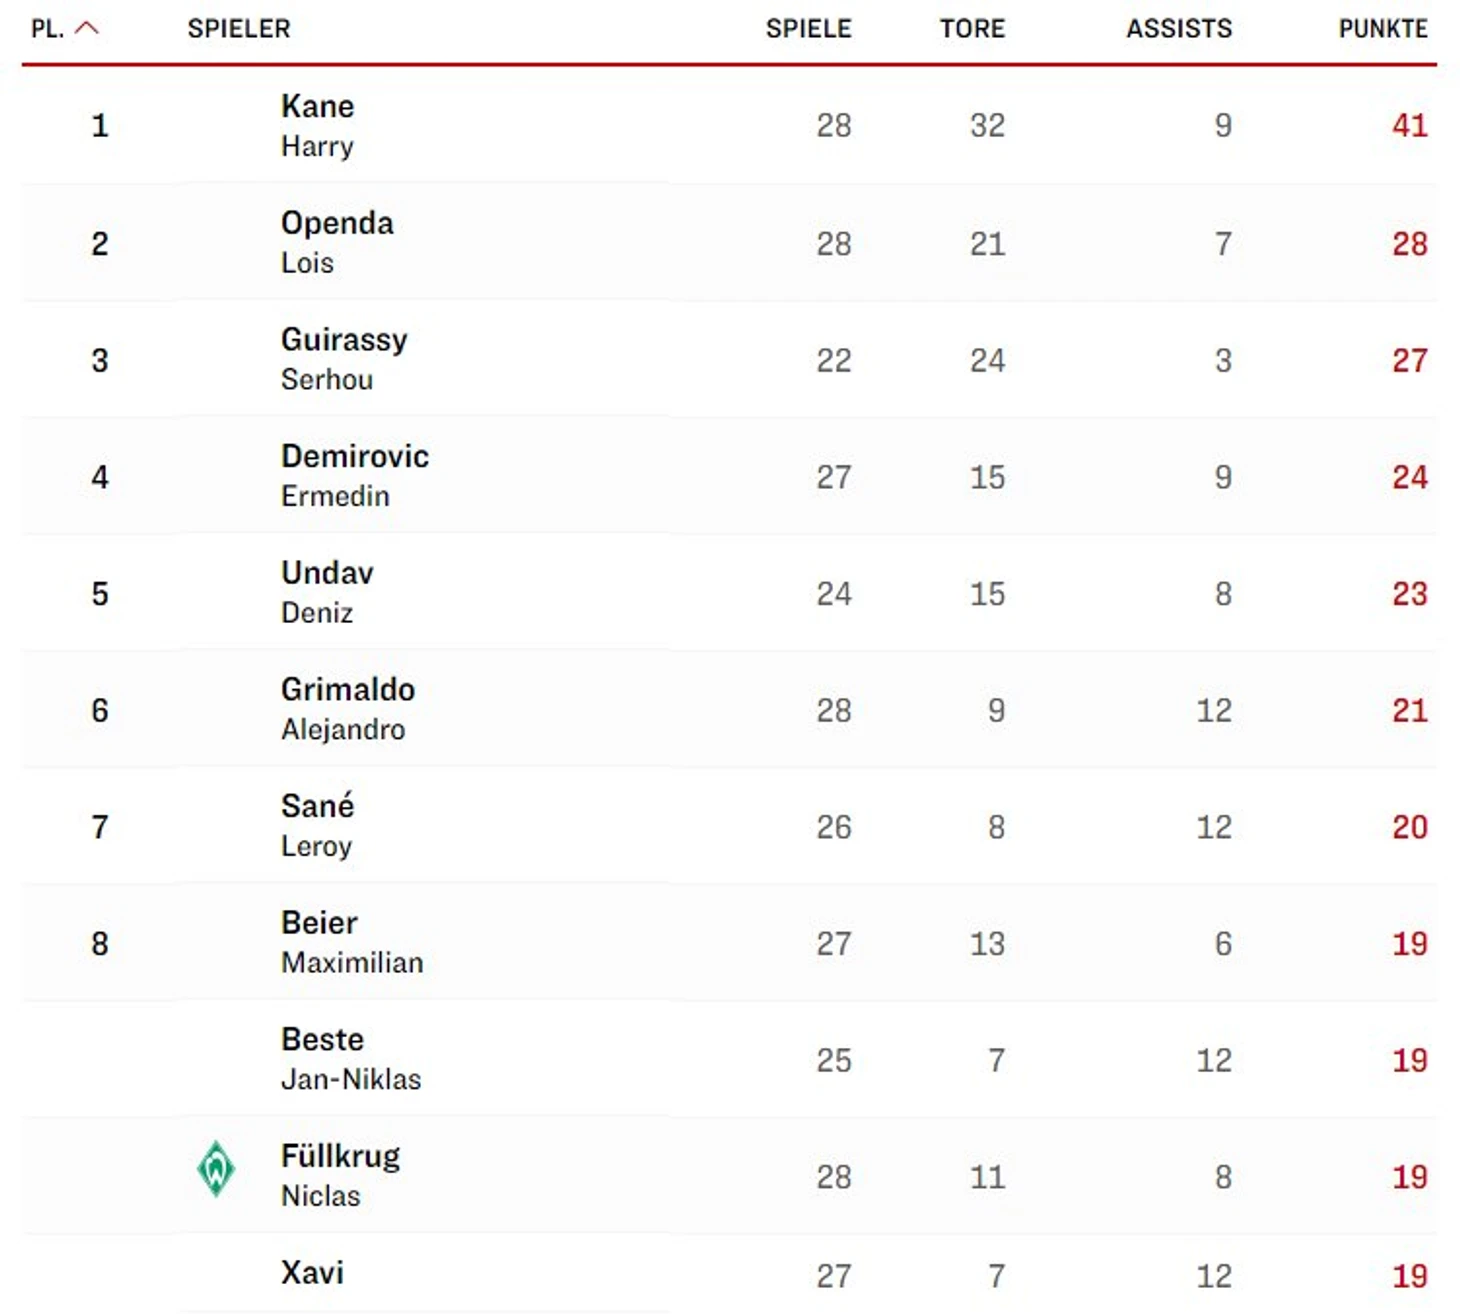The image size is (1460, 1314).
Task: Open the Xavi player entry
Action: [x=313, y=1272]
